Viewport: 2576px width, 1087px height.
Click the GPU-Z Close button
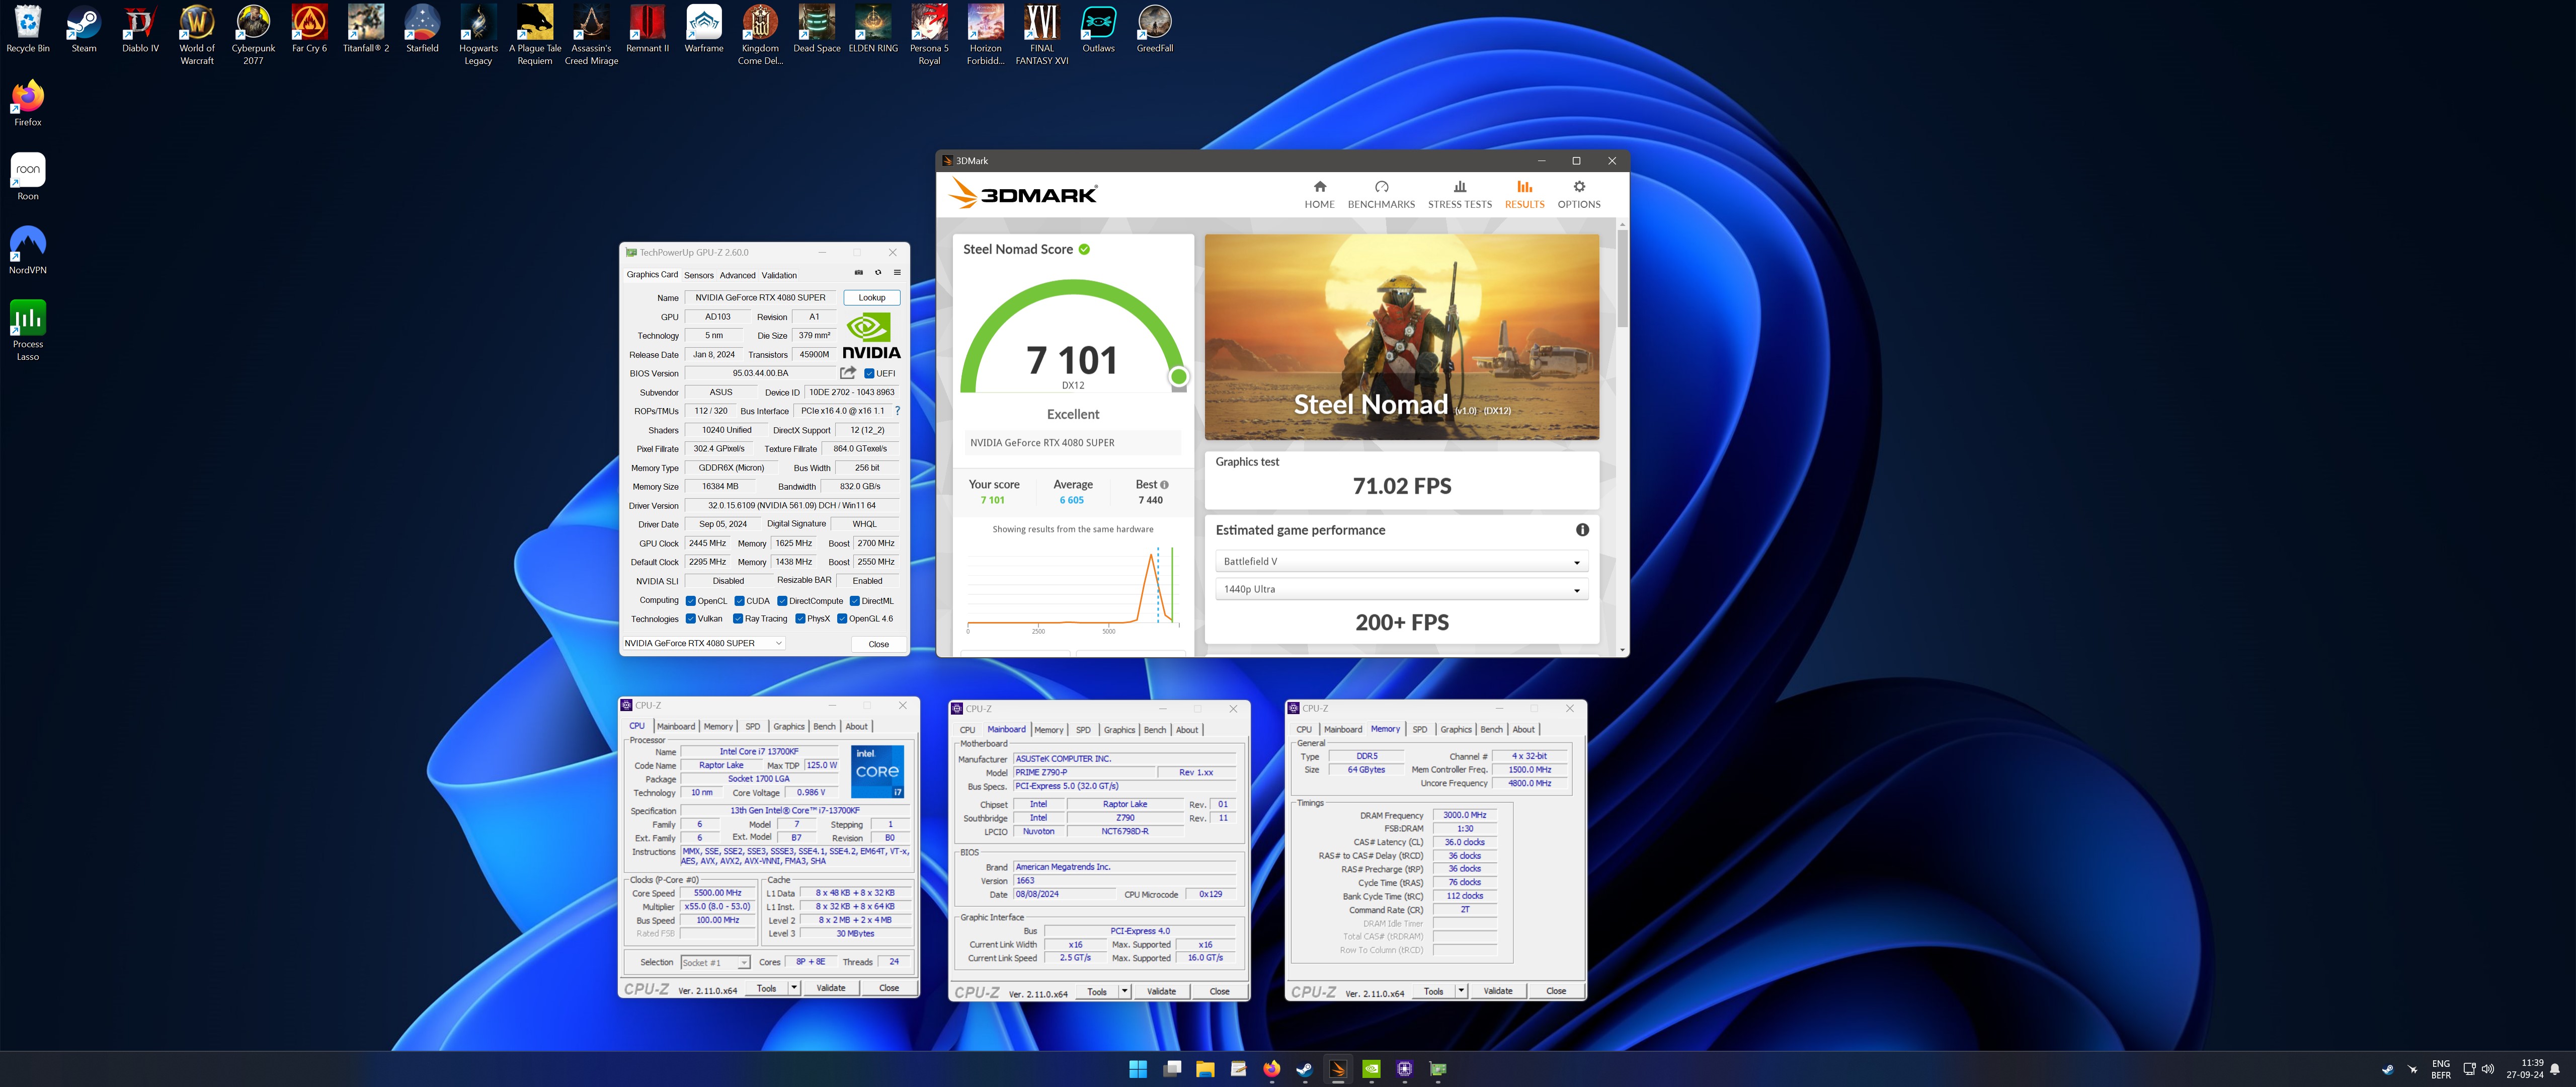[x=878, y=644]
